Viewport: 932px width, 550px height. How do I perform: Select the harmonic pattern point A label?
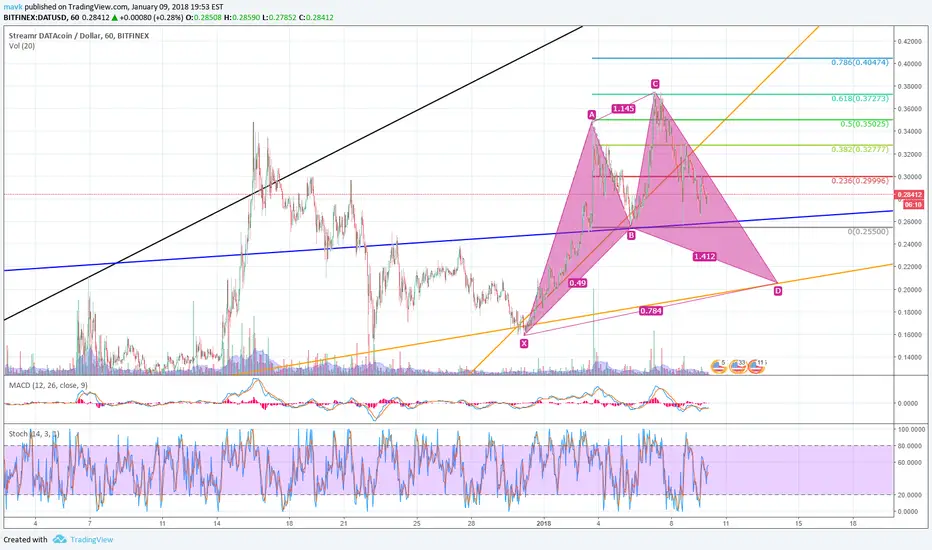tap(591, 115)
